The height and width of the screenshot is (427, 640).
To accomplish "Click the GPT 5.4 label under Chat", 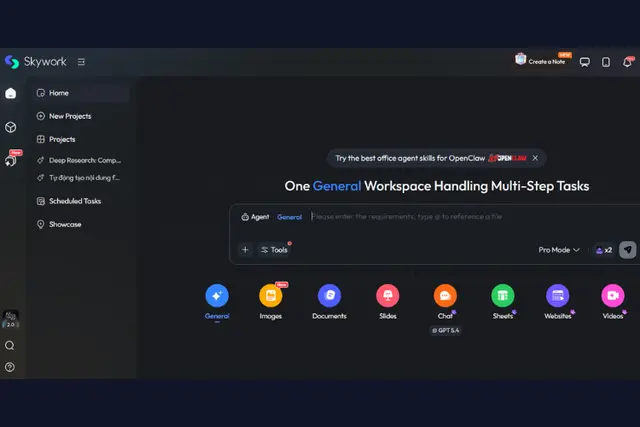I will coord(446,330).
